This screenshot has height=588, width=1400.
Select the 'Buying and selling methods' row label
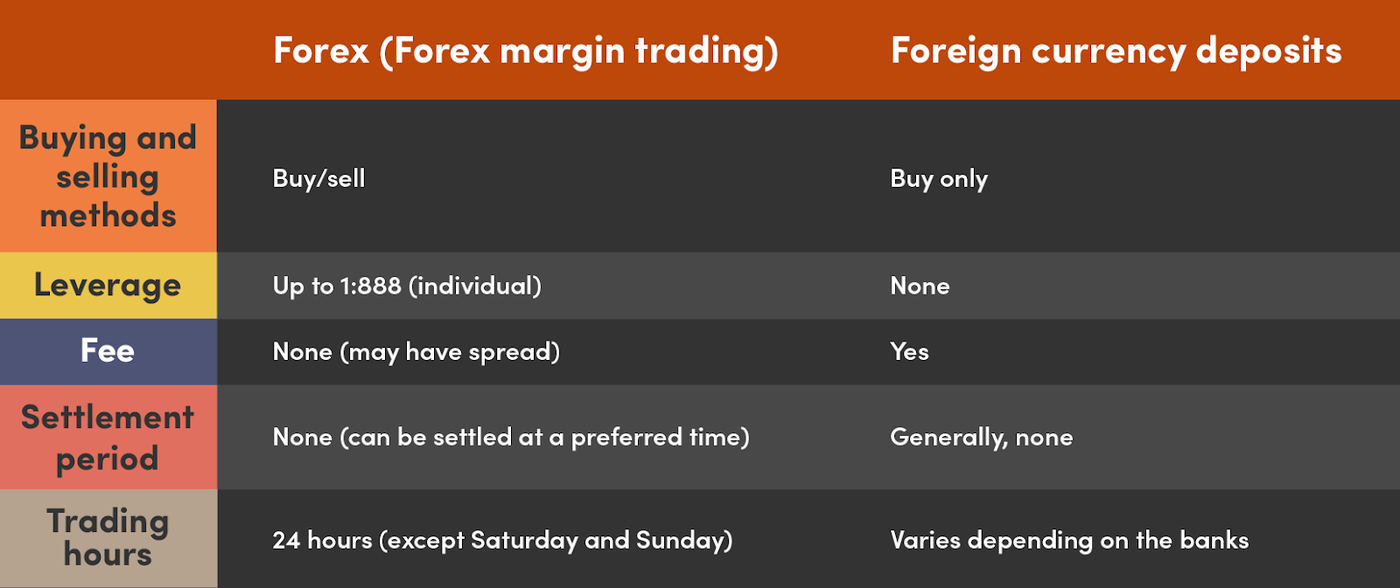(108, 176)
